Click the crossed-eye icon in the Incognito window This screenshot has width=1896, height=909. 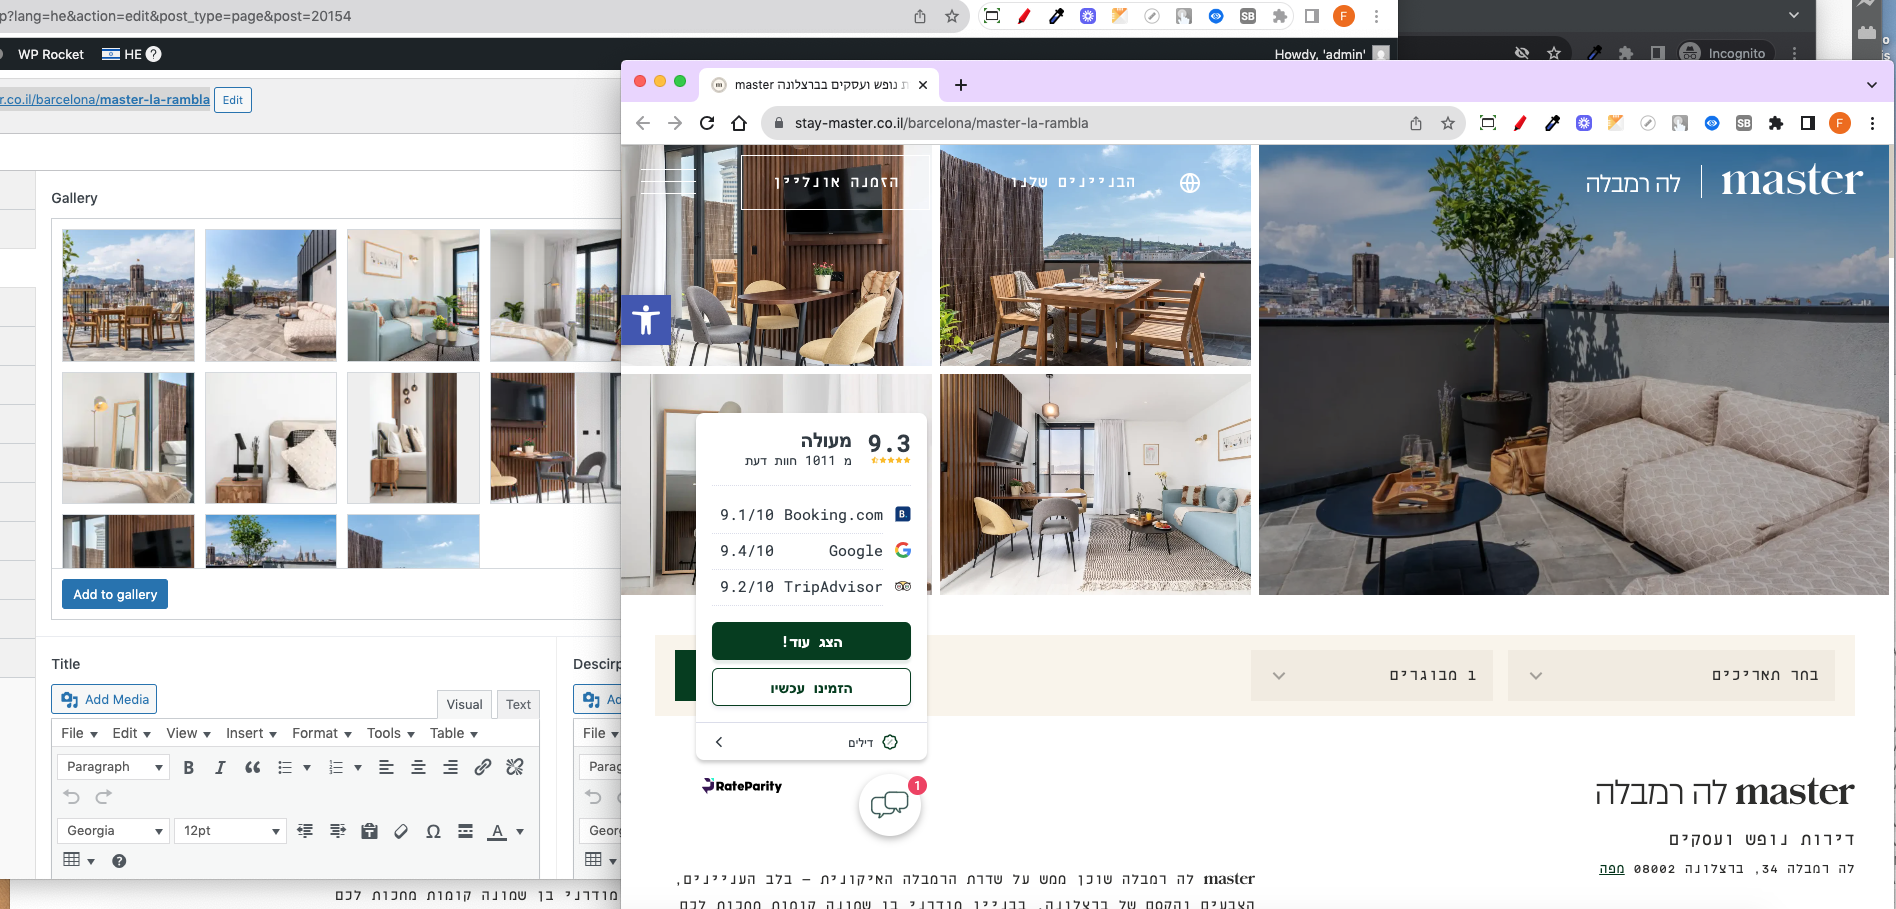[x=1522, y=53]
